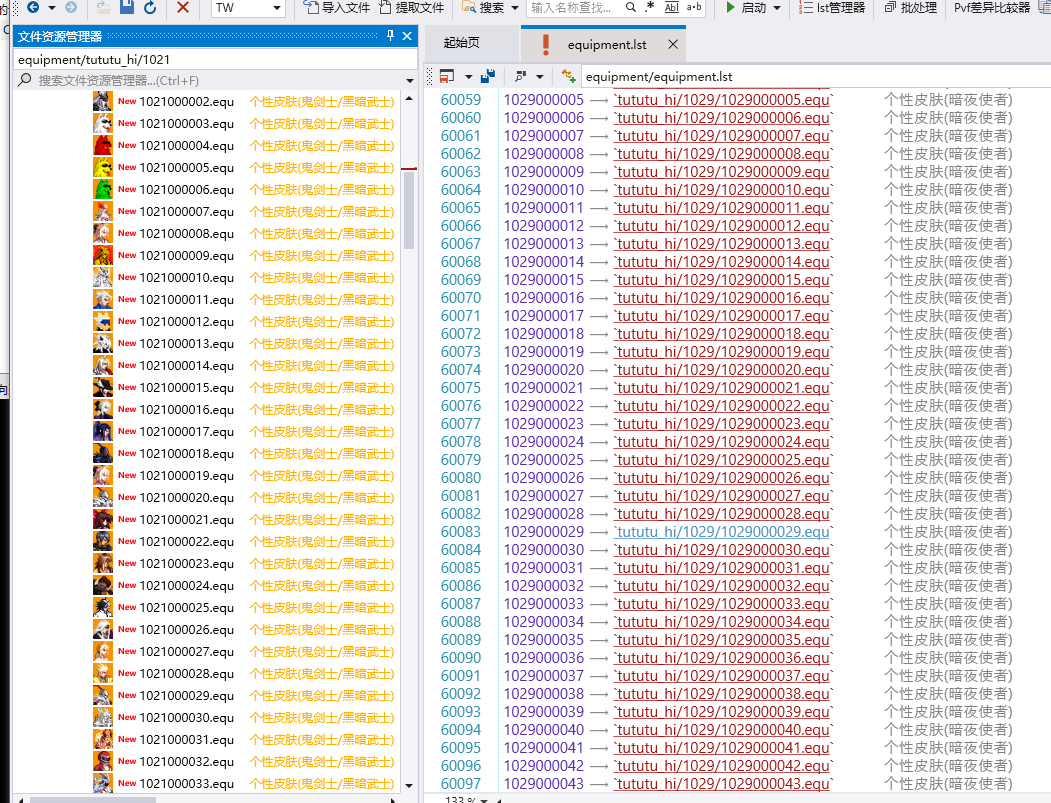1051x803 pixels.
Task: Toggle regex search option (.*)
Action: point(650,8)
